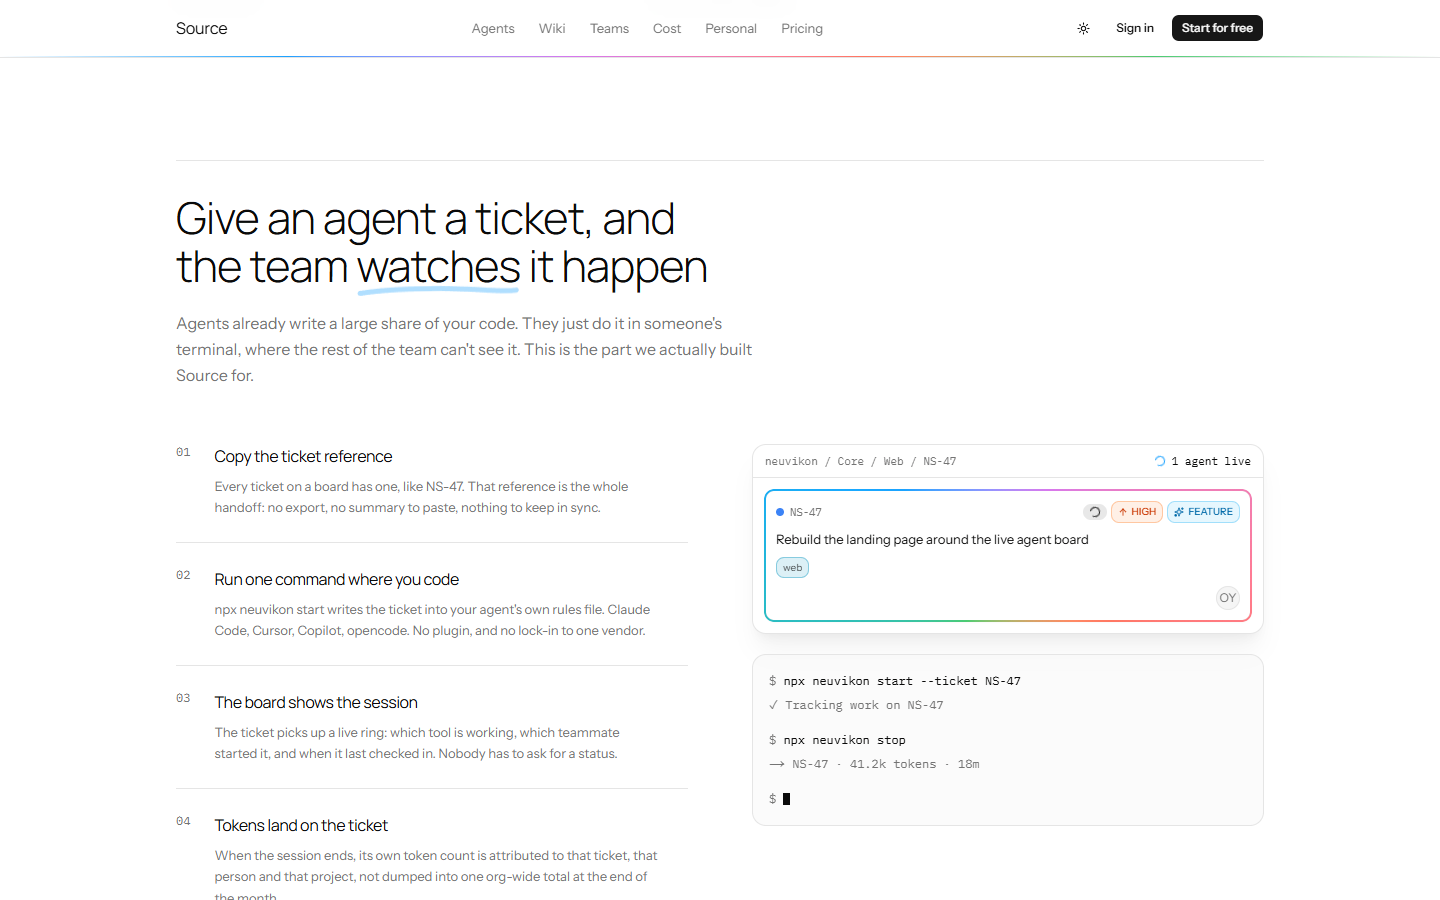
Task: Open the Personal nav link
Action: click(x=731, y=28)
